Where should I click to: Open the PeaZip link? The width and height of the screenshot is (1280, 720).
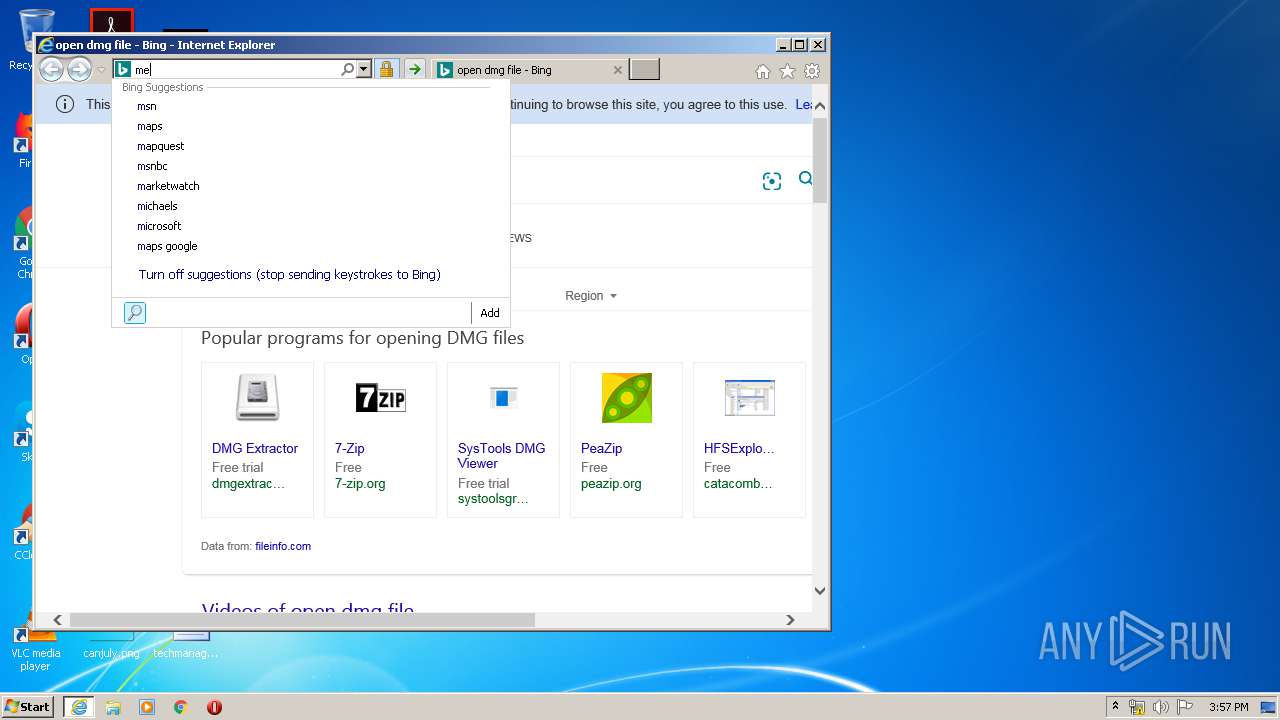click(x=601, y=448)
